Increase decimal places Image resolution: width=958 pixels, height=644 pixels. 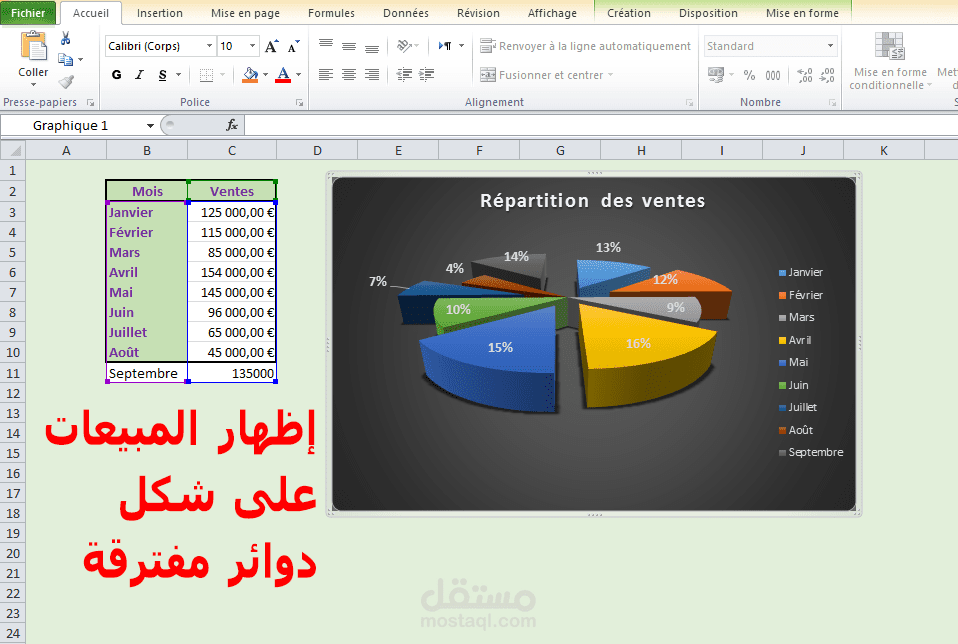pos(805,75)
